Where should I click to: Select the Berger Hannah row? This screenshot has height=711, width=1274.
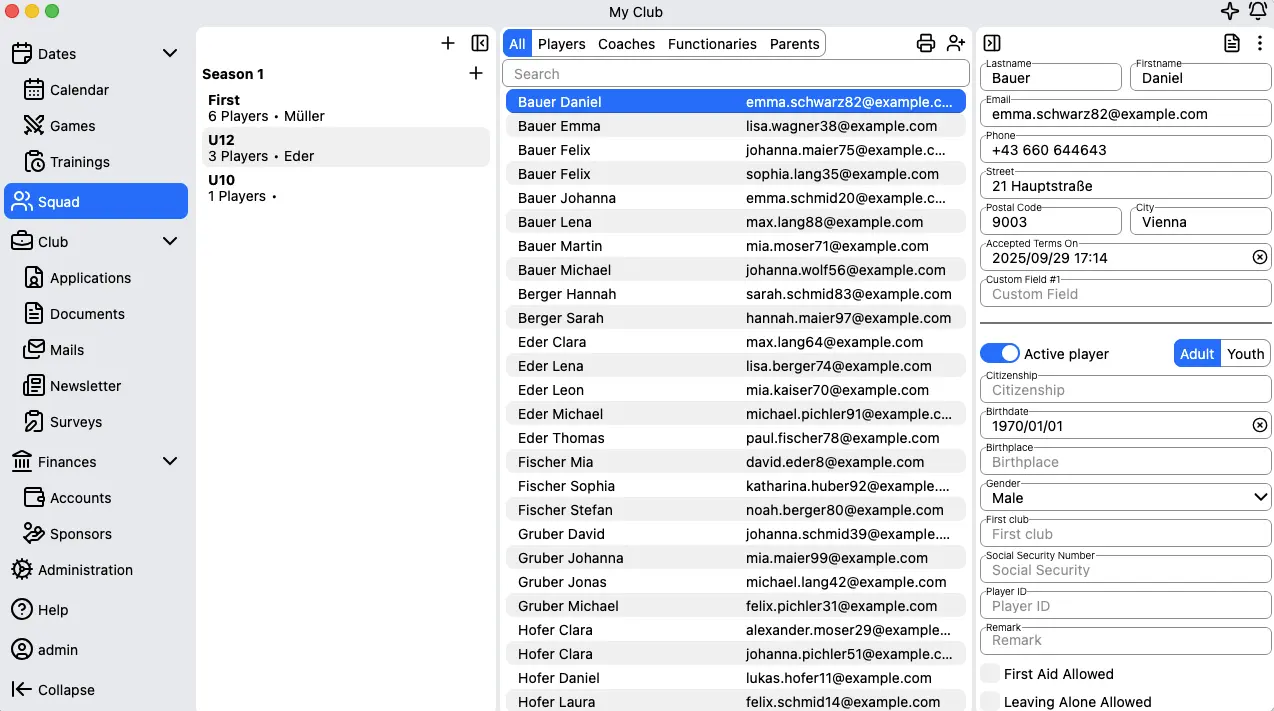736,294
